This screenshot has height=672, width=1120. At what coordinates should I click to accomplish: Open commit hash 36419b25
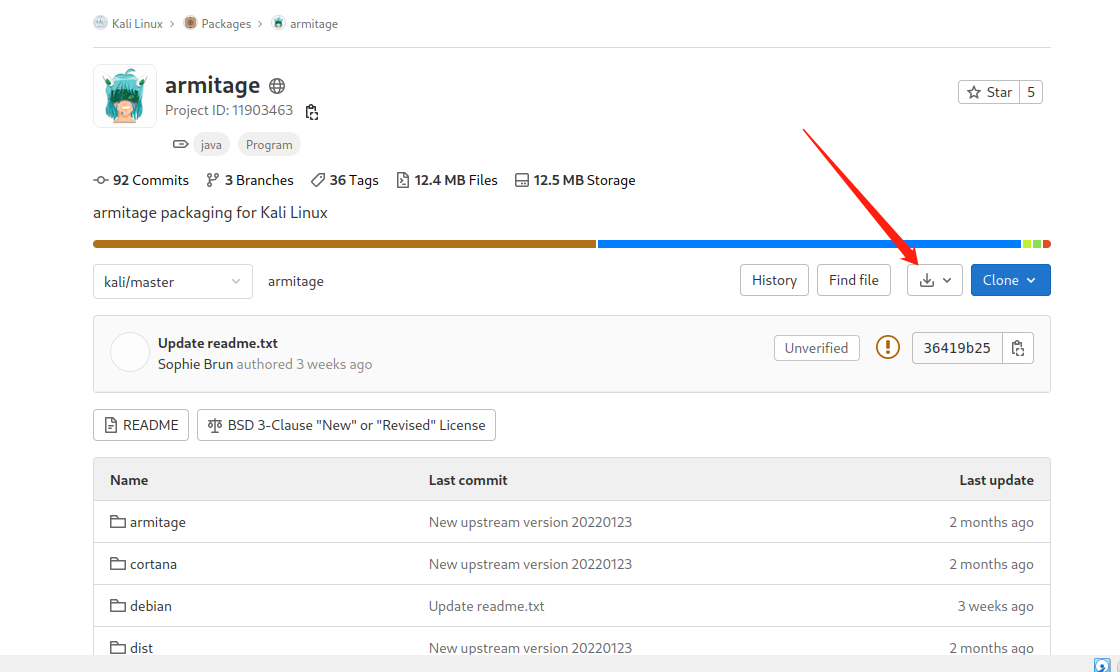(957, 348)
